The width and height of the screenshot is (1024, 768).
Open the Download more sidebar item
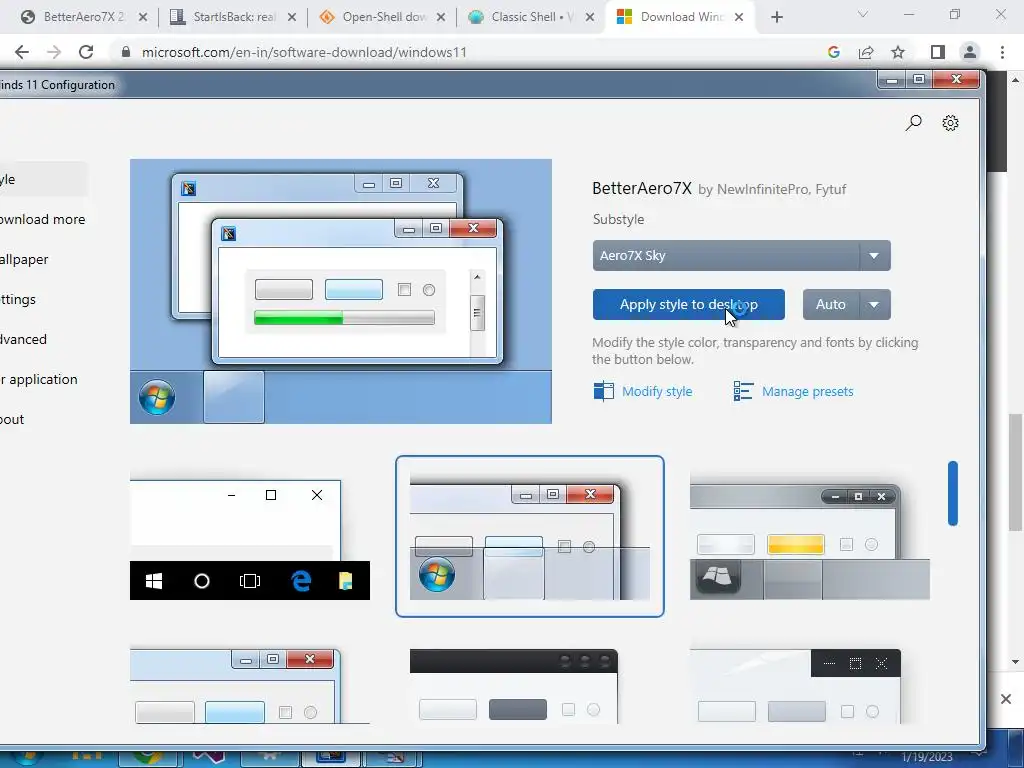42,219
